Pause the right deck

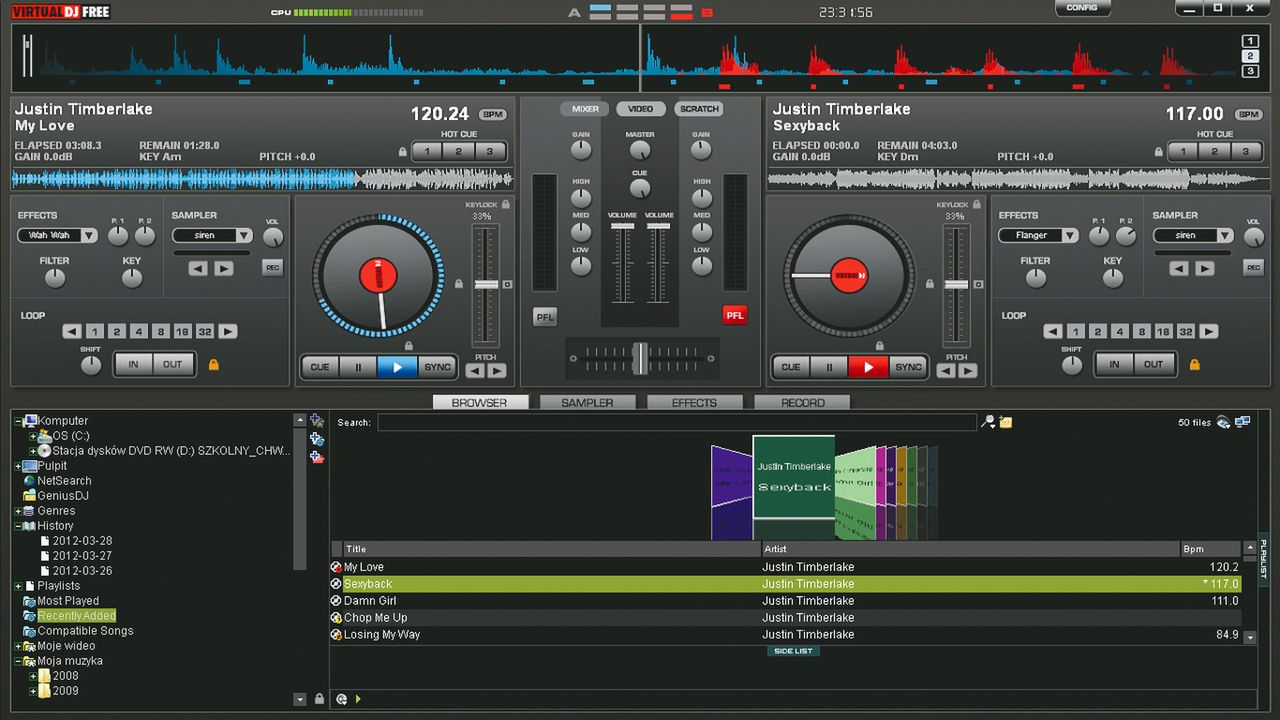click(x=829, y=367)
